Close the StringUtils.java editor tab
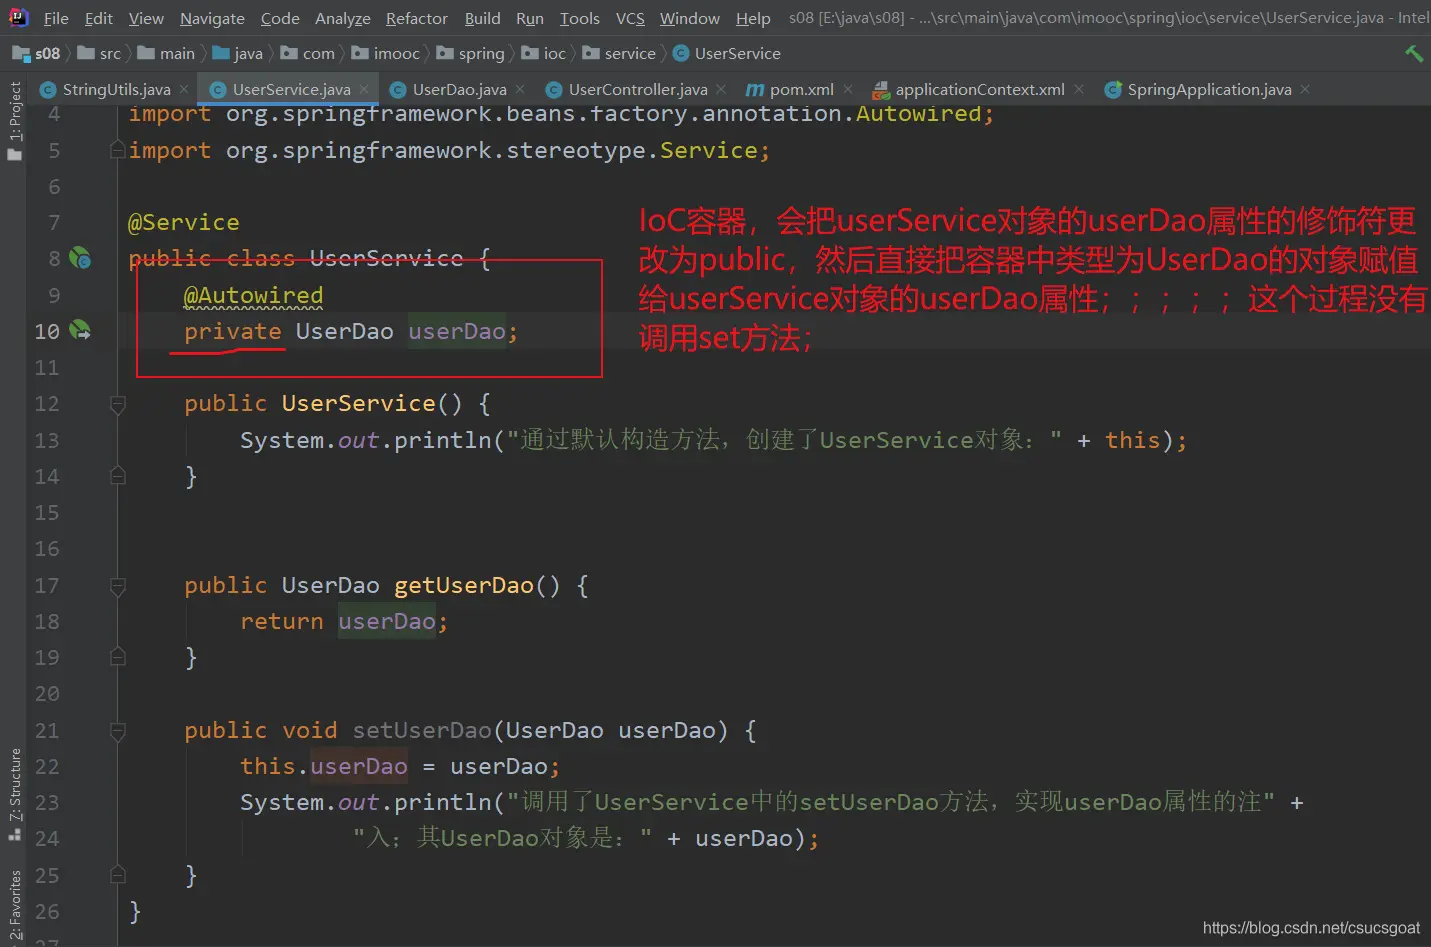This screenshot has height=947, width=1431. tap(184, 90)
